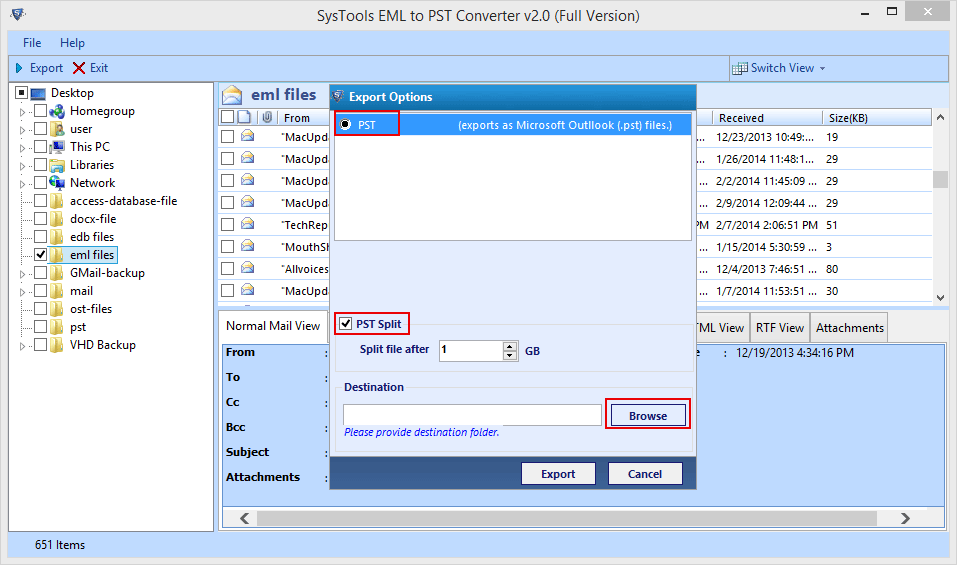
Task: Click the Libraries folder icon
Action: (57, 165)
